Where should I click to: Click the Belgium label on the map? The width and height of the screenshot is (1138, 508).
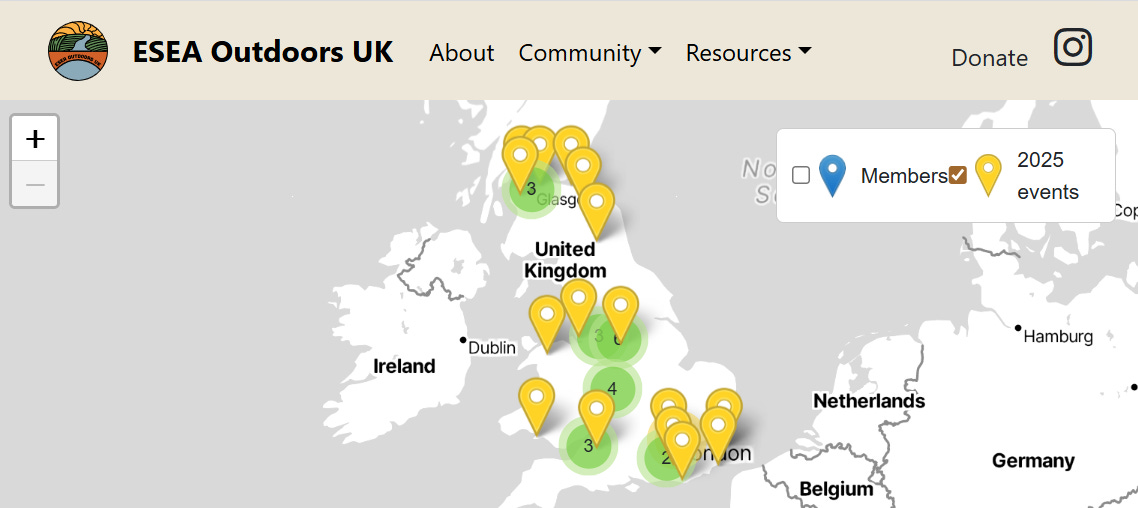[x=836, y=488]
